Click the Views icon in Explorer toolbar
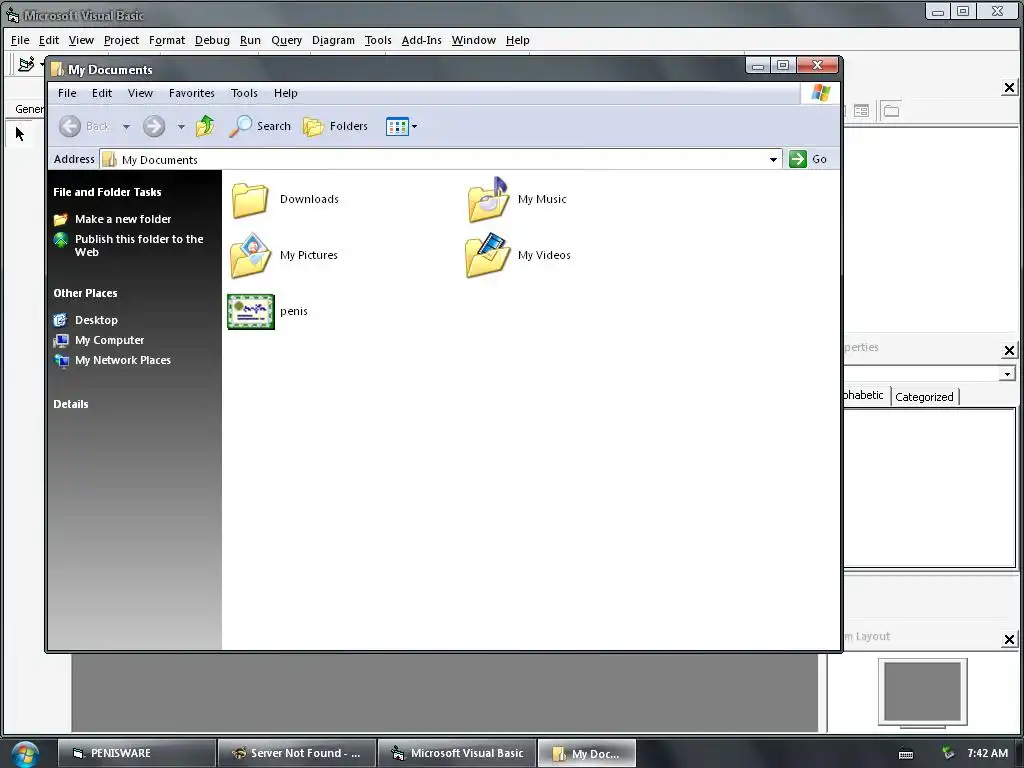 (x=397, y=126)
